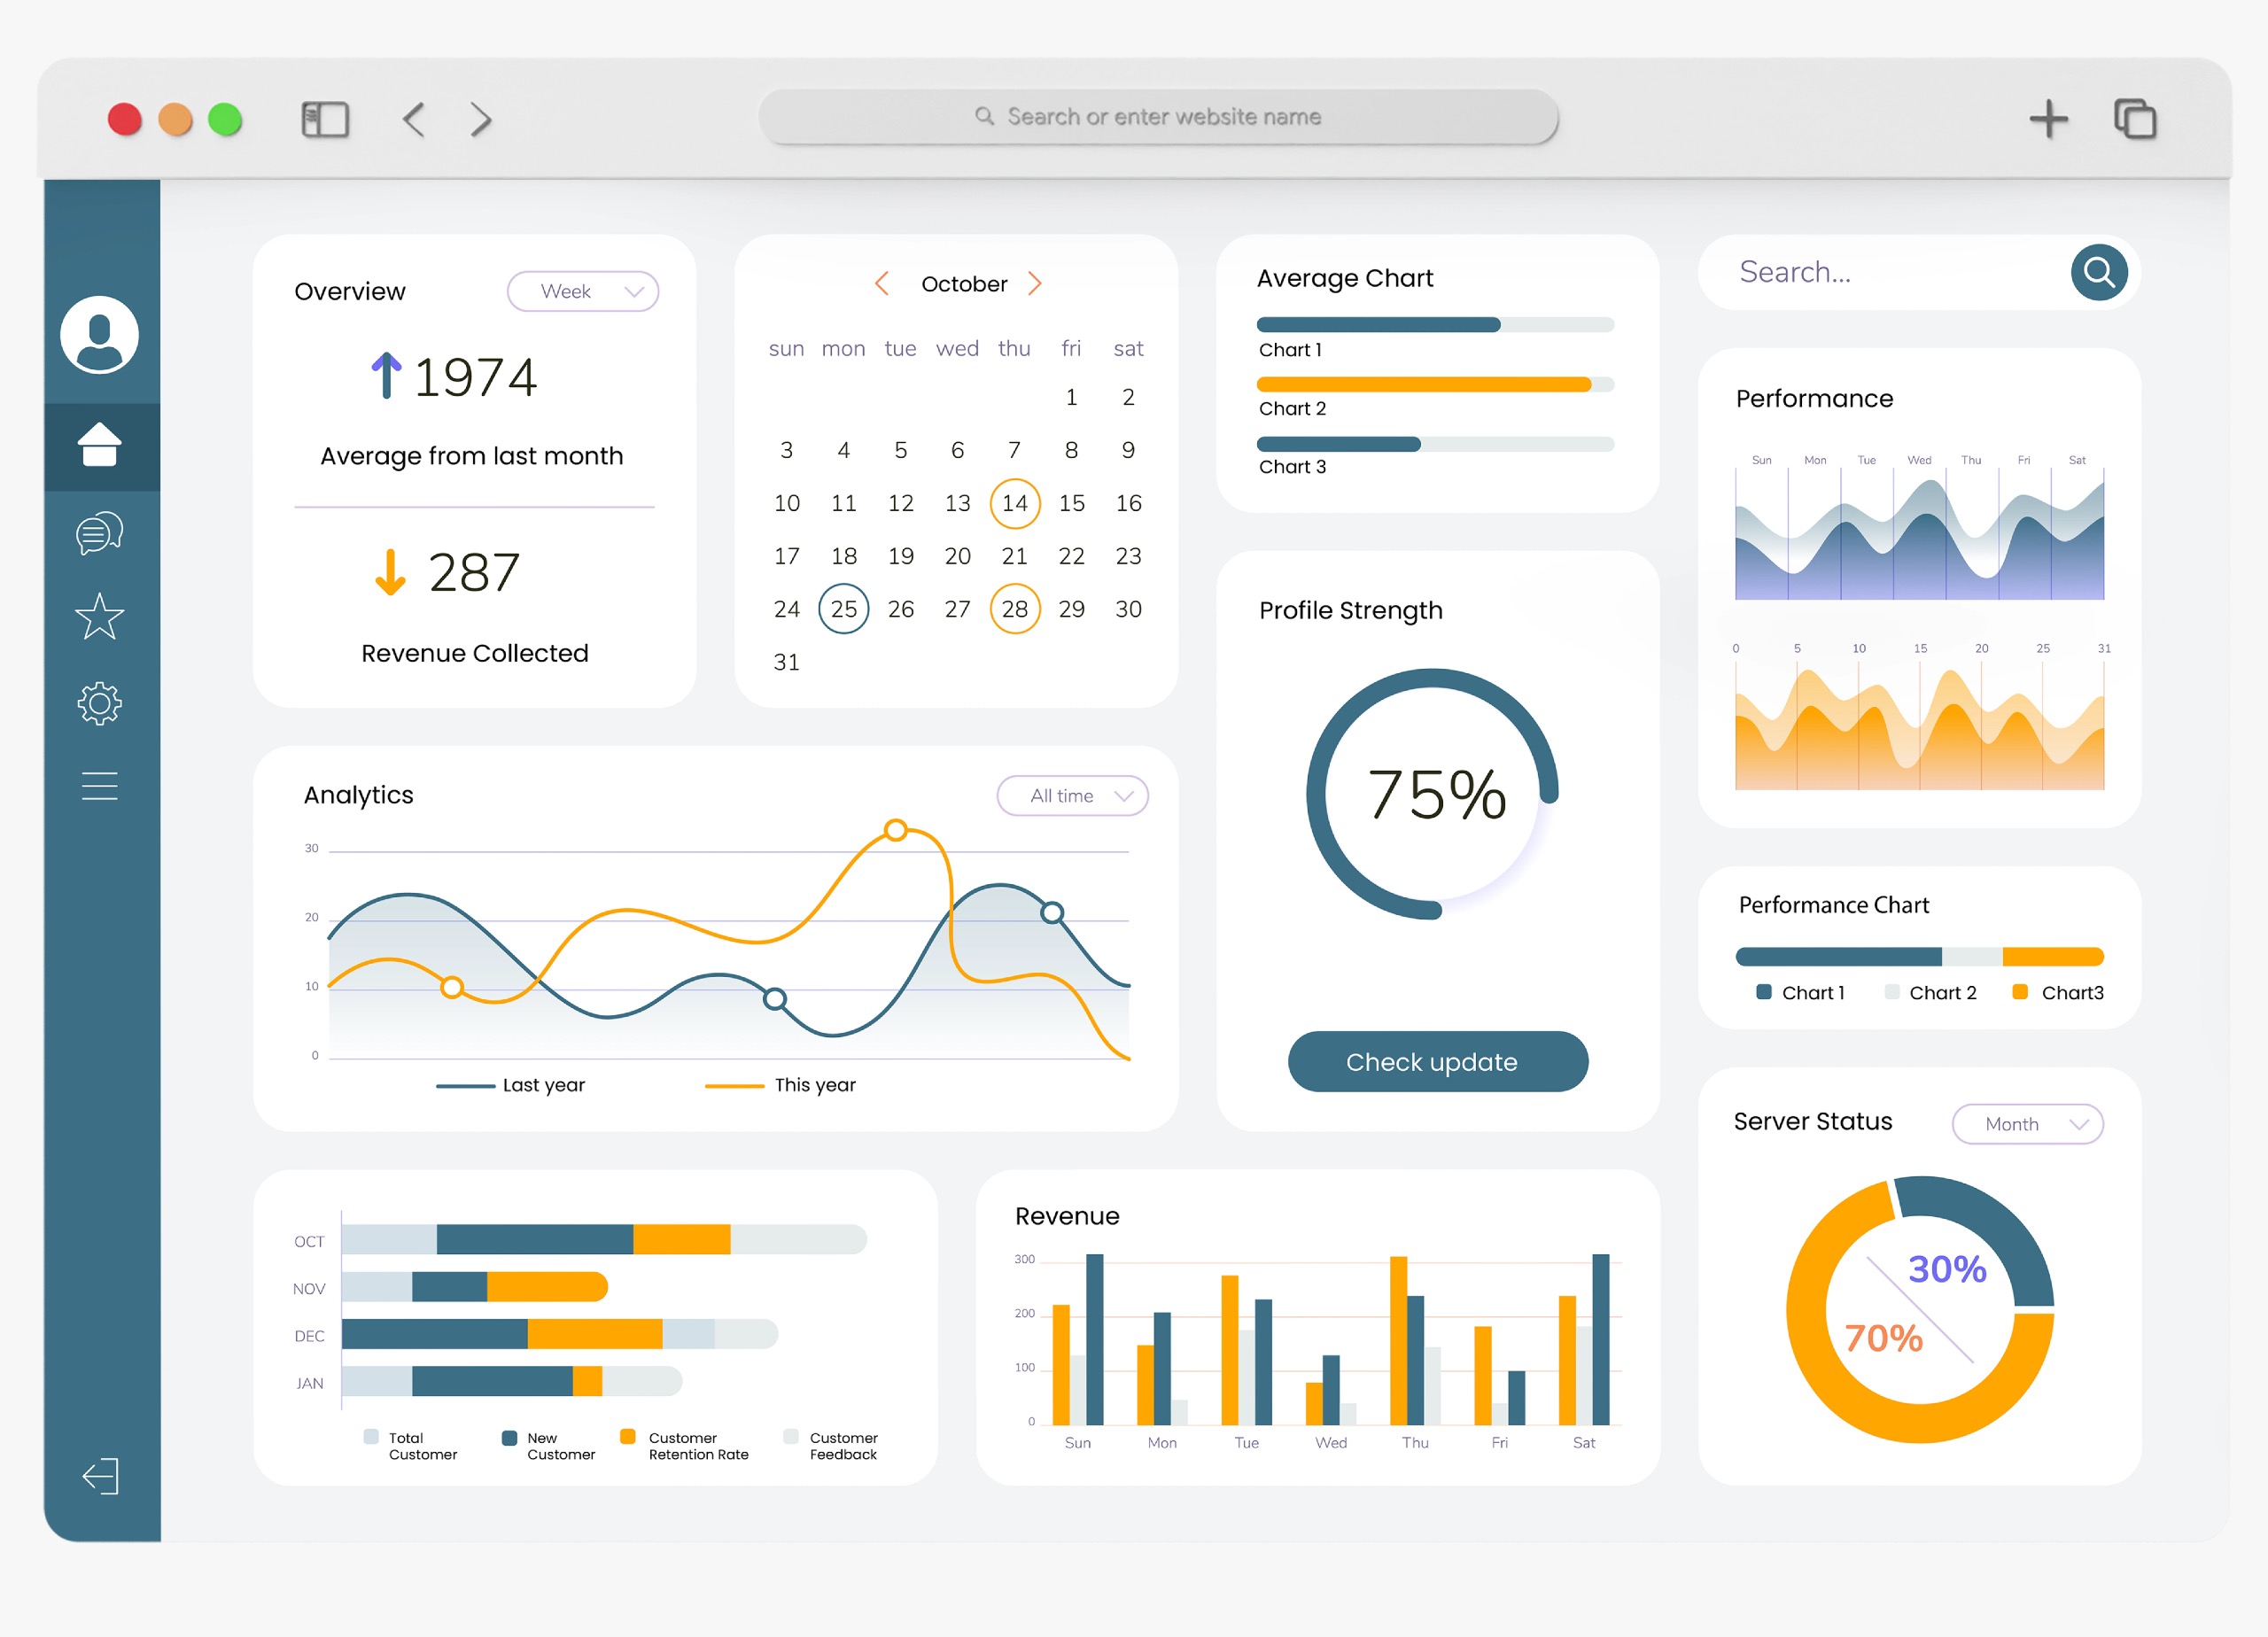The width and height of the screenshot is (2268, 1637).
Task: Click the blue point near 20 on Analytics line
Action: tap(1052, 912)
